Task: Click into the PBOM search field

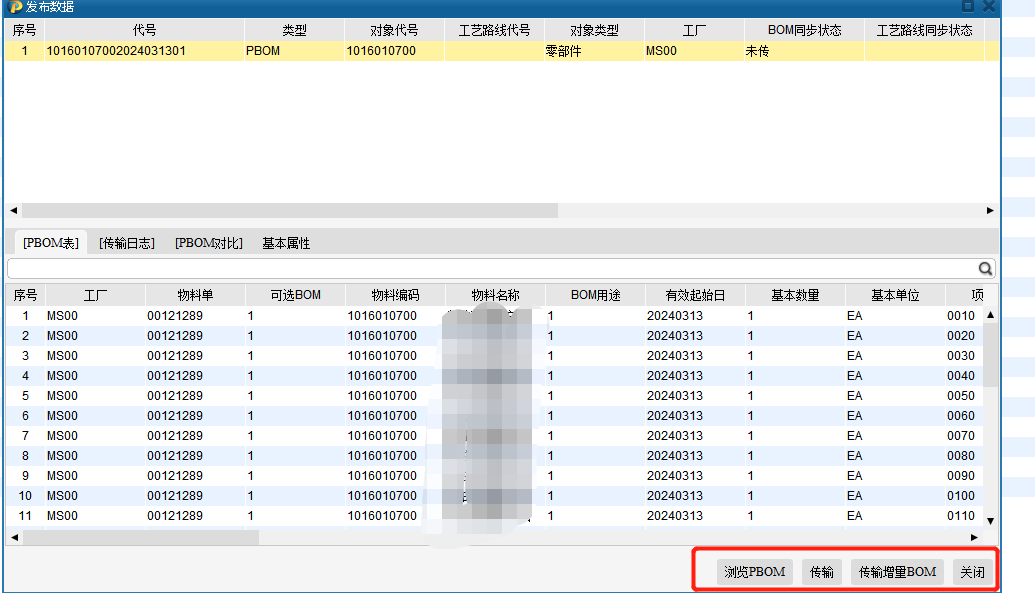Action: point(490,269)
